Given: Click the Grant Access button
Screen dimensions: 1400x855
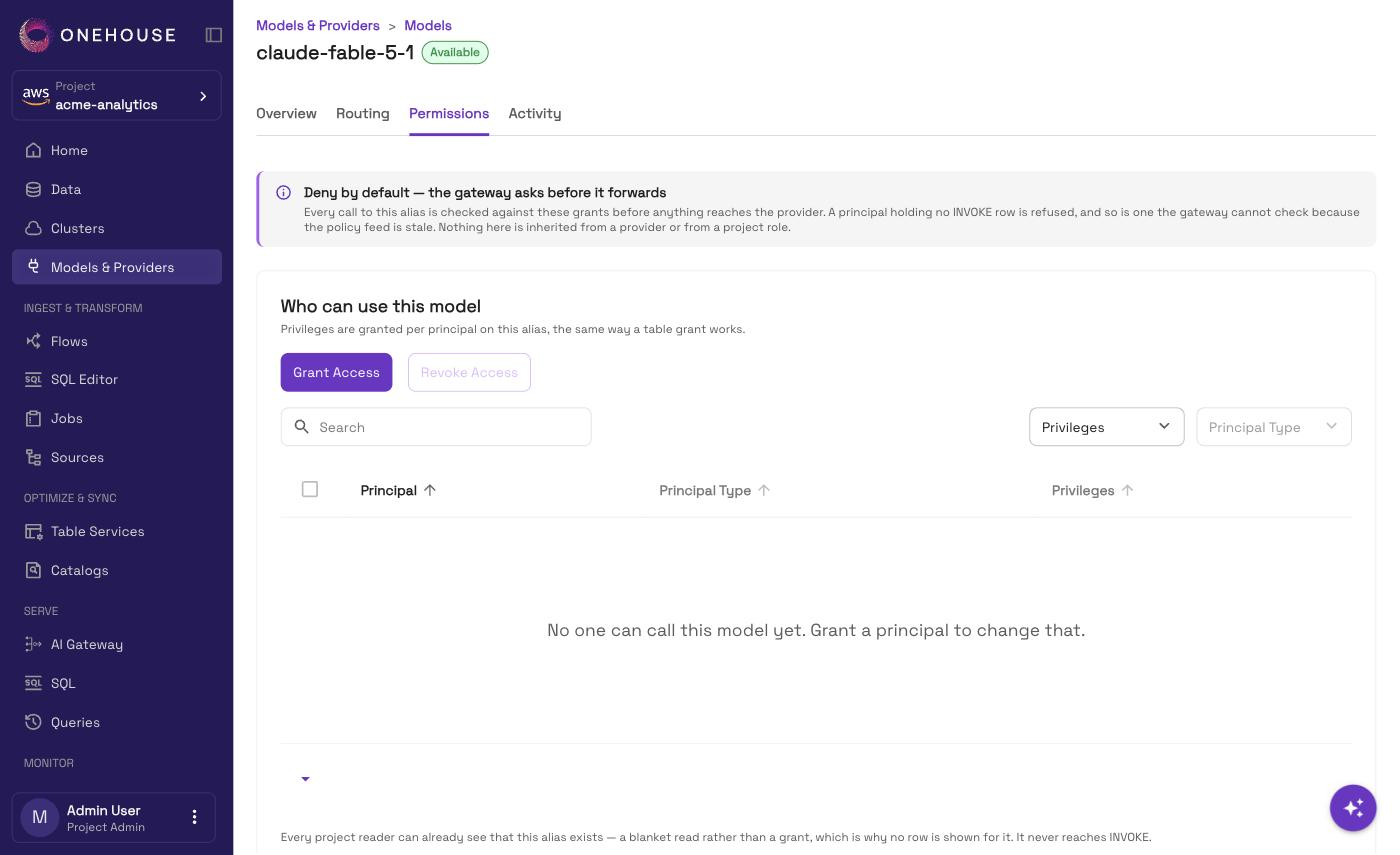Looking at the screenshot, I should 336,372.
